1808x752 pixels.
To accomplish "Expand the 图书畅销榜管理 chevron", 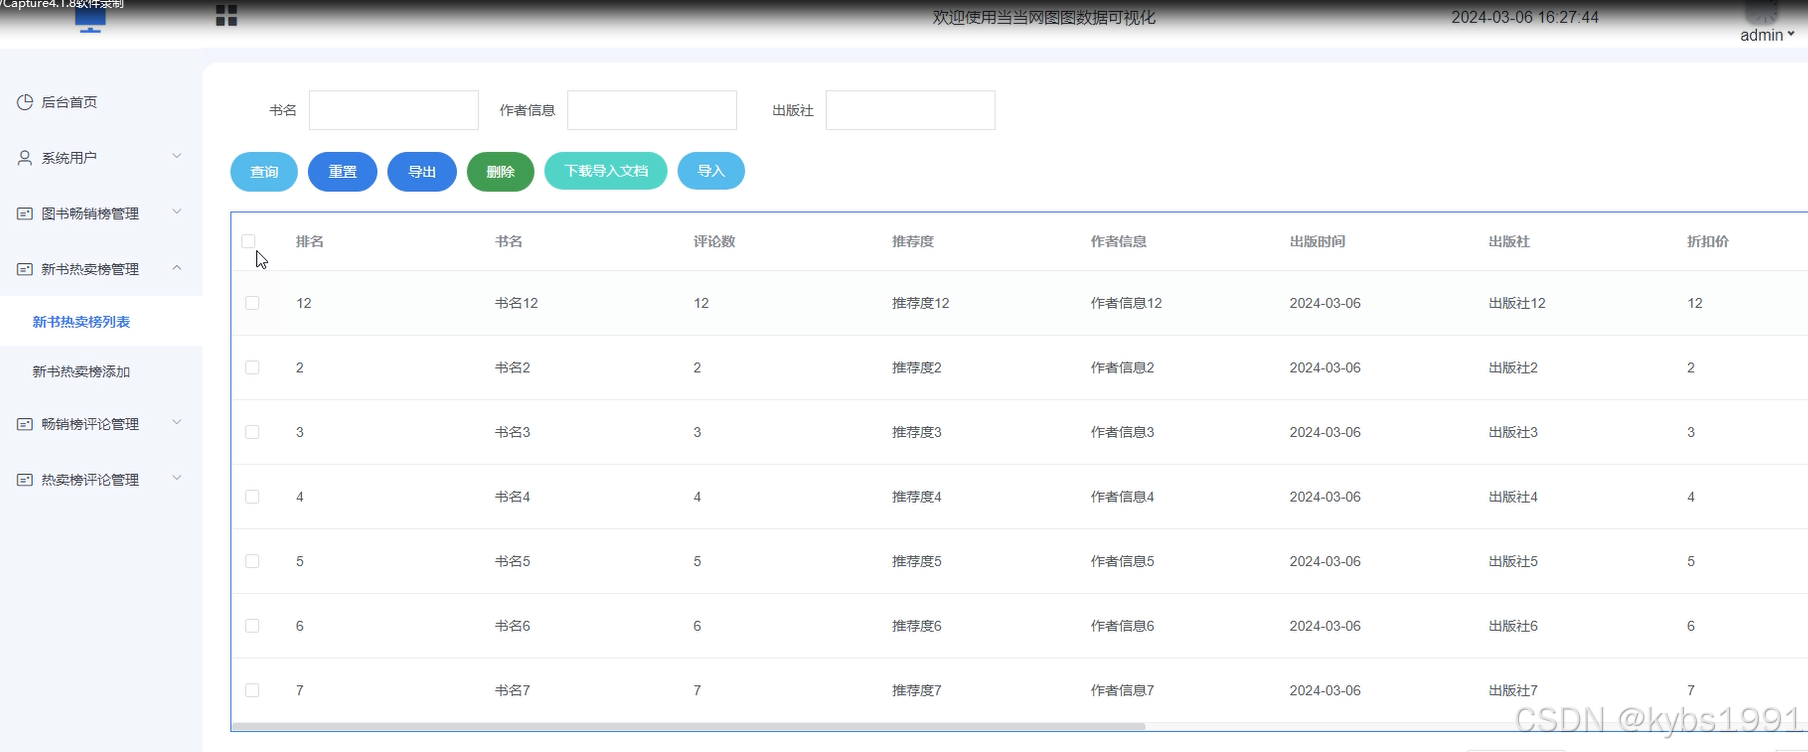I will pyautogui.click(x=177, y=212).
